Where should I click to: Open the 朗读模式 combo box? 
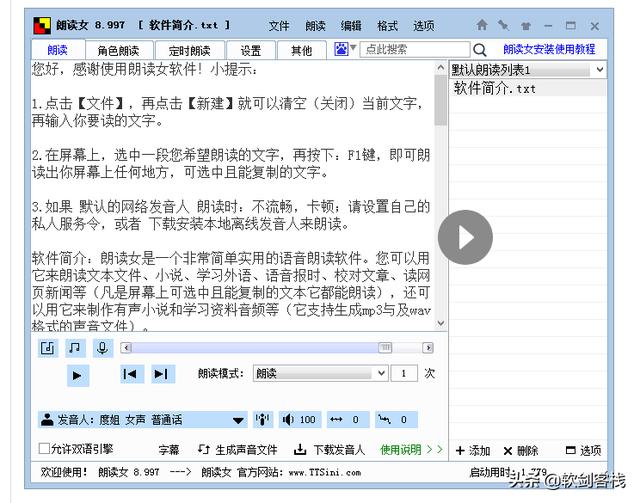(x=320, y=373)
